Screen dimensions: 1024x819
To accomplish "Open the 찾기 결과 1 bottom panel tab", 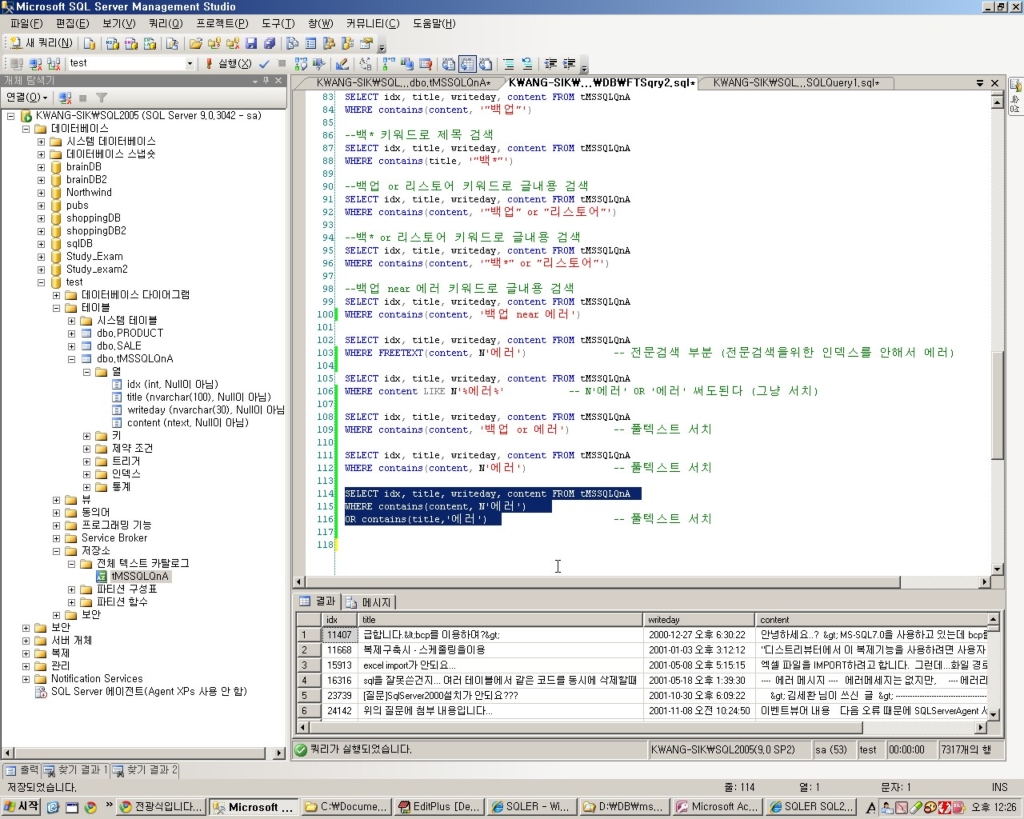I will (76, 770).
